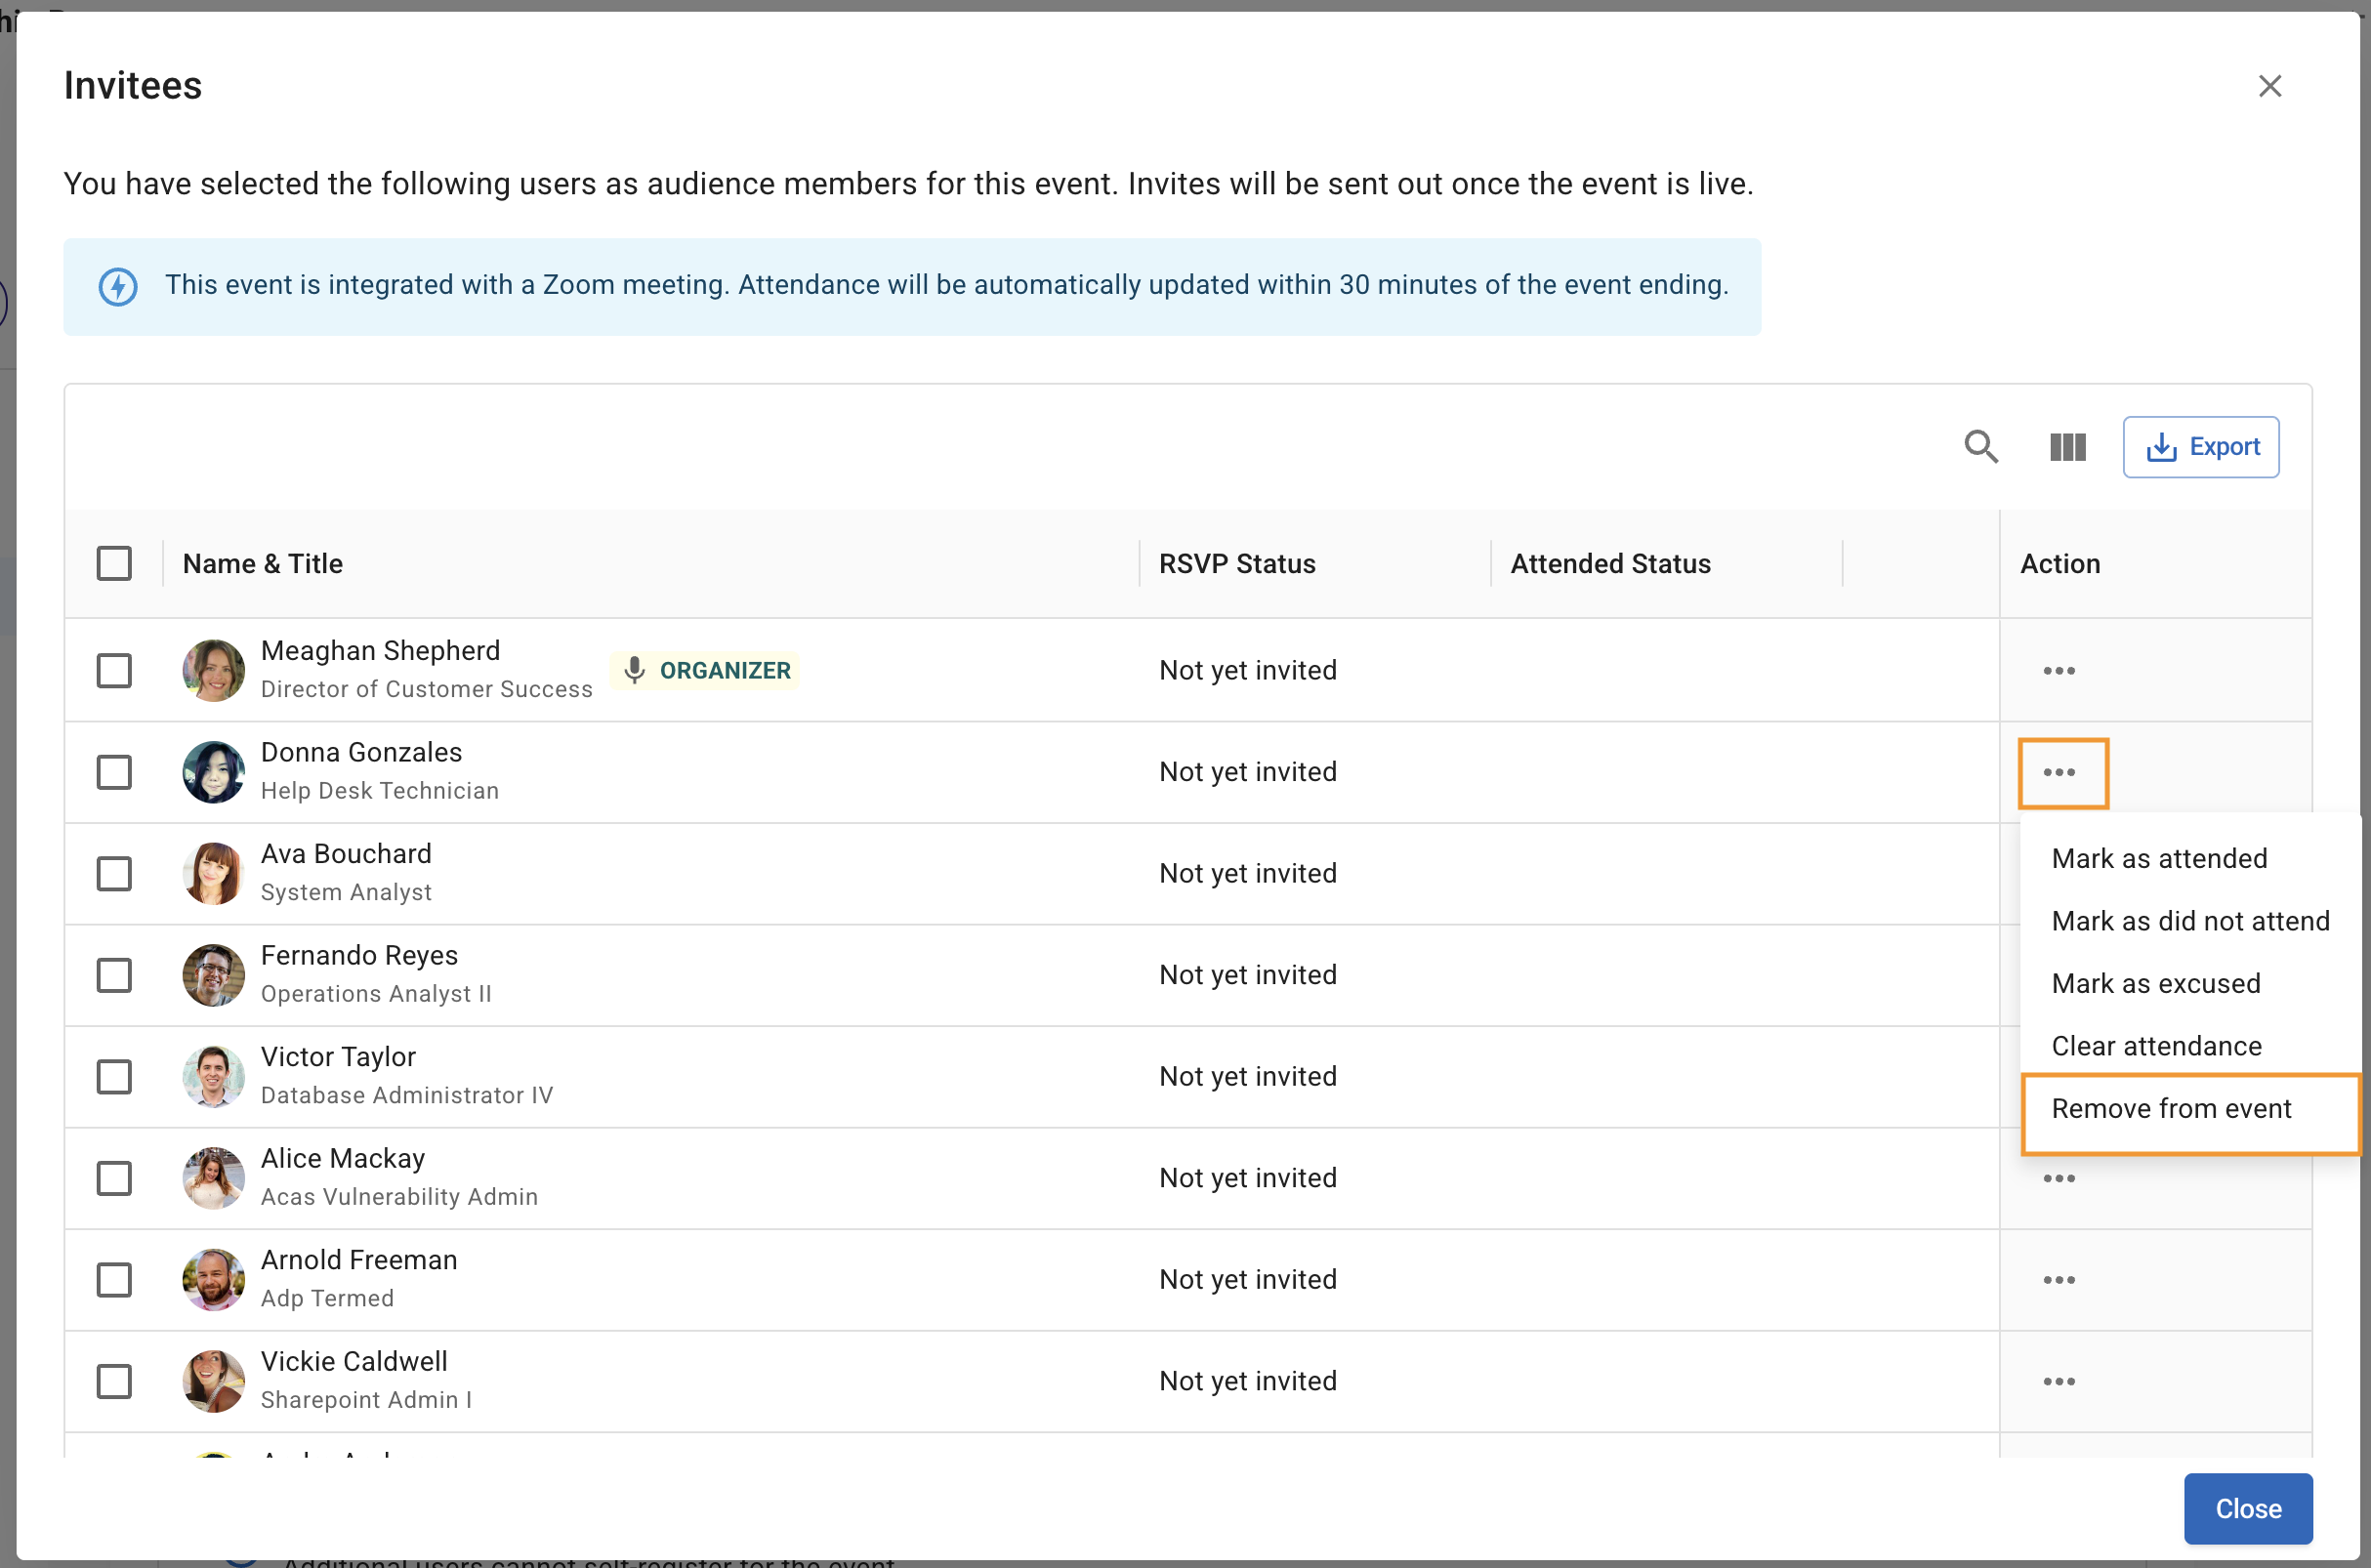Select Ava Bouchard's row checkbox
The width and height of the screenshot is (2371, 1568).
(114, 873)
